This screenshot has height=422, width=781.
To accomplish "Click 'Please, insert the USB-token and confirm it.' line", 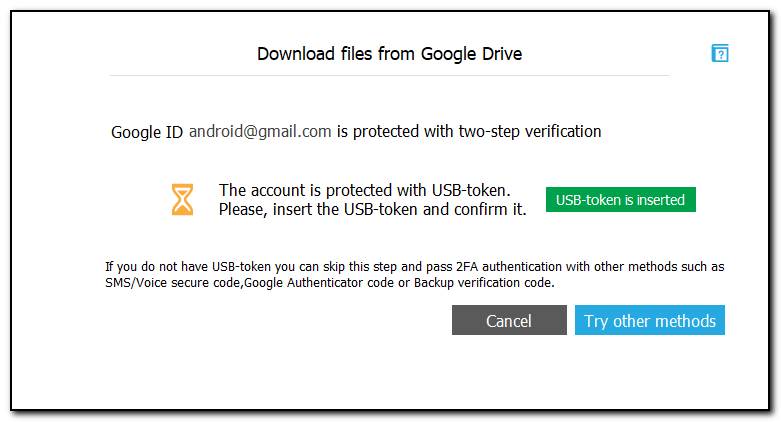I will coord(372,209).
